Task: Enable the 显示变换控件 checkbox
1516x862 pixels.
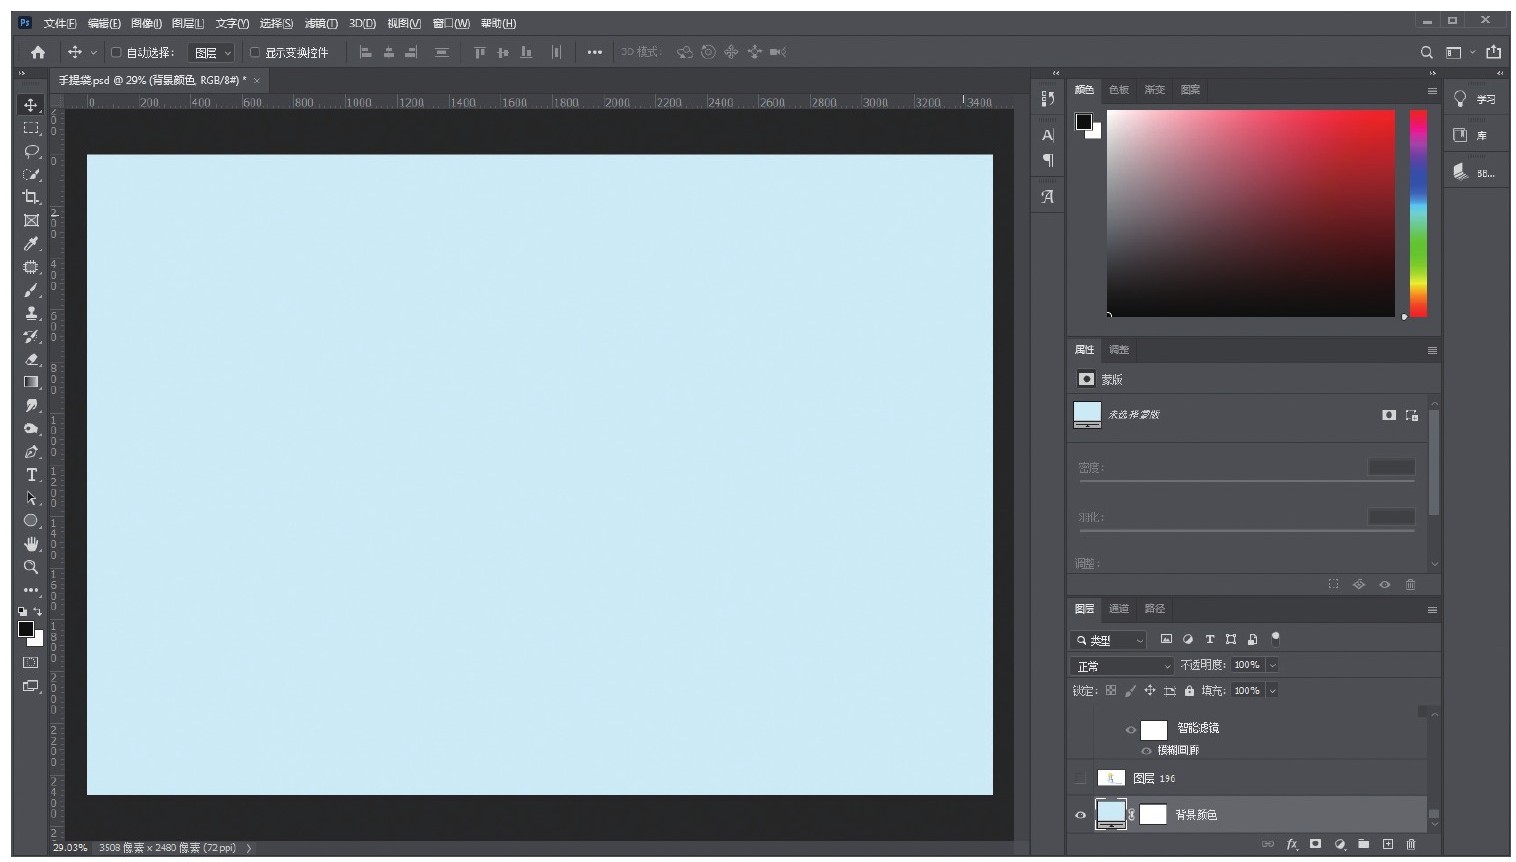Action: coord(255,52)
